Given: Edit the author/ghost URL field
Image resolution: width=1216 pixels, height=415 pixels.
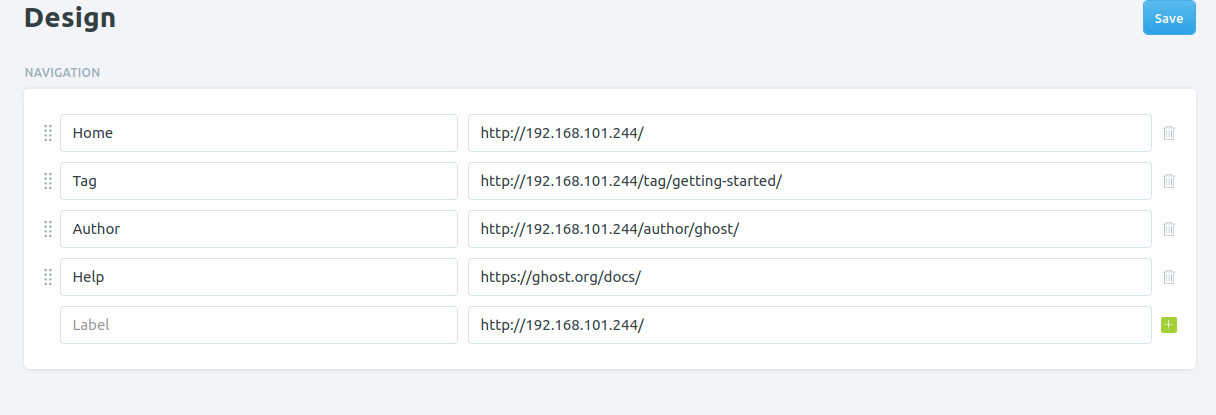Looking at the screenshot, I should (x=810, y=229).
